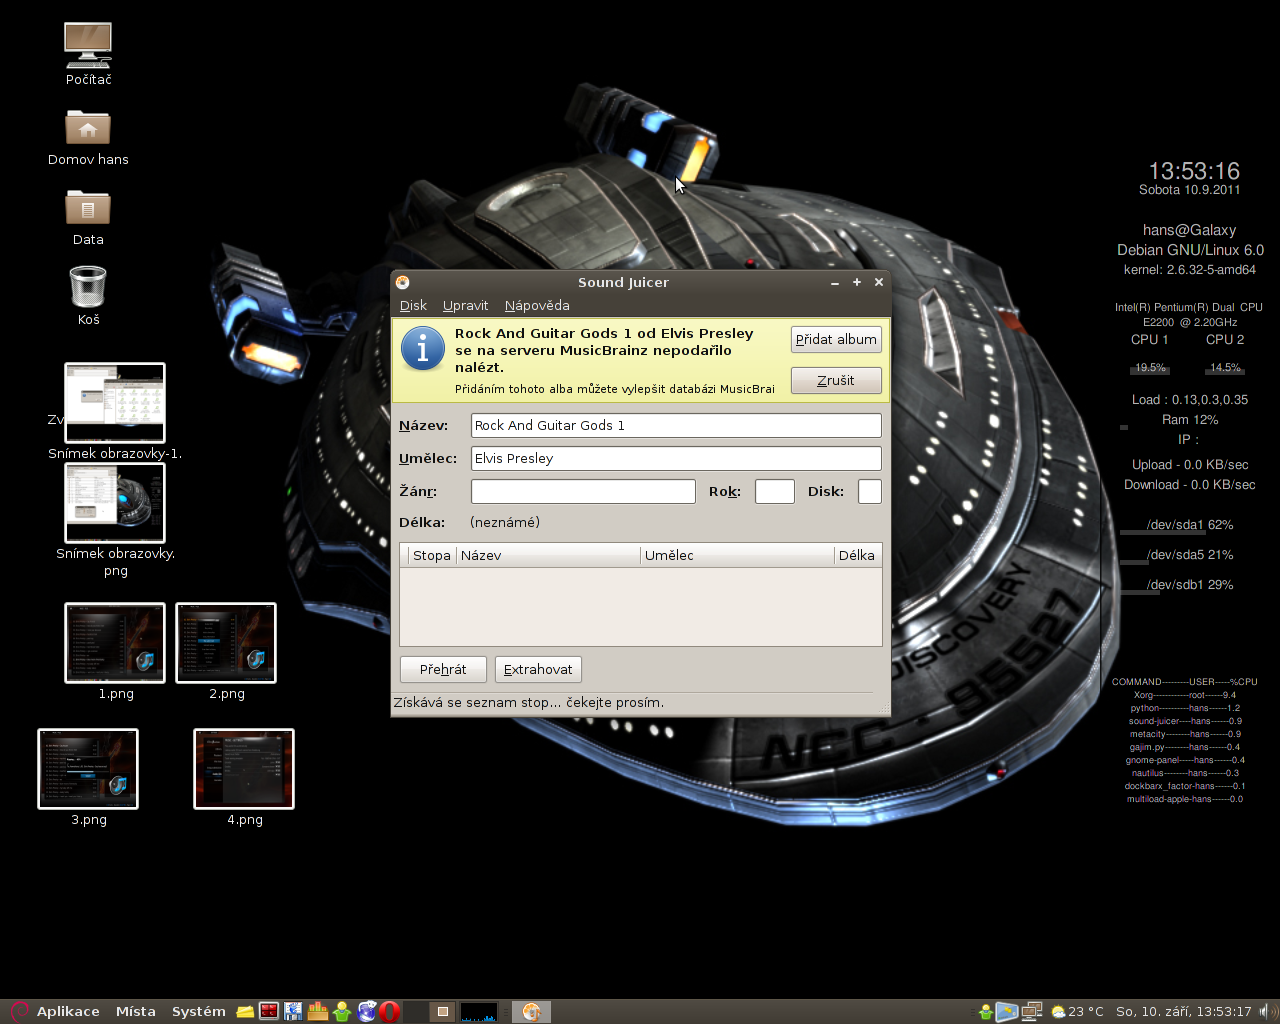The image size is (1280, 1024).
Task: Select the 3.png file thumbnail
Action: [x=88, y=769]
